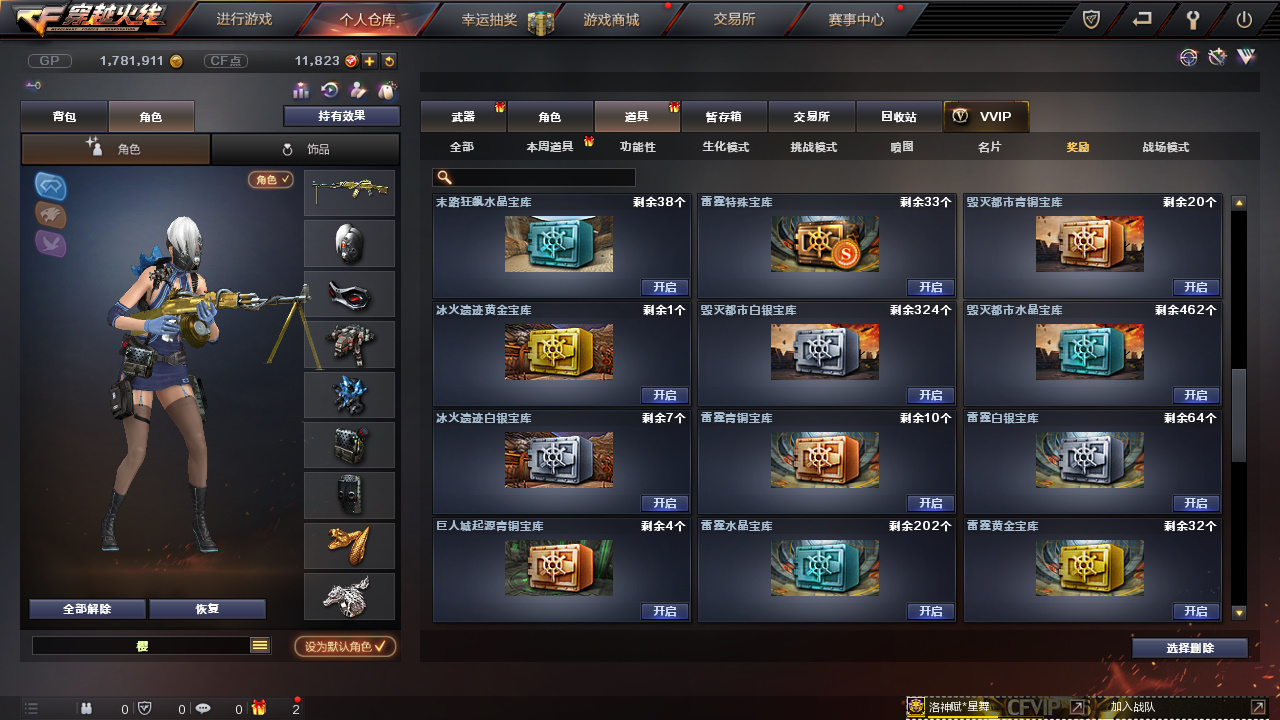Click the gift box icon in bottom bar
The image size is (1280, 720).
tap(259, 708)
